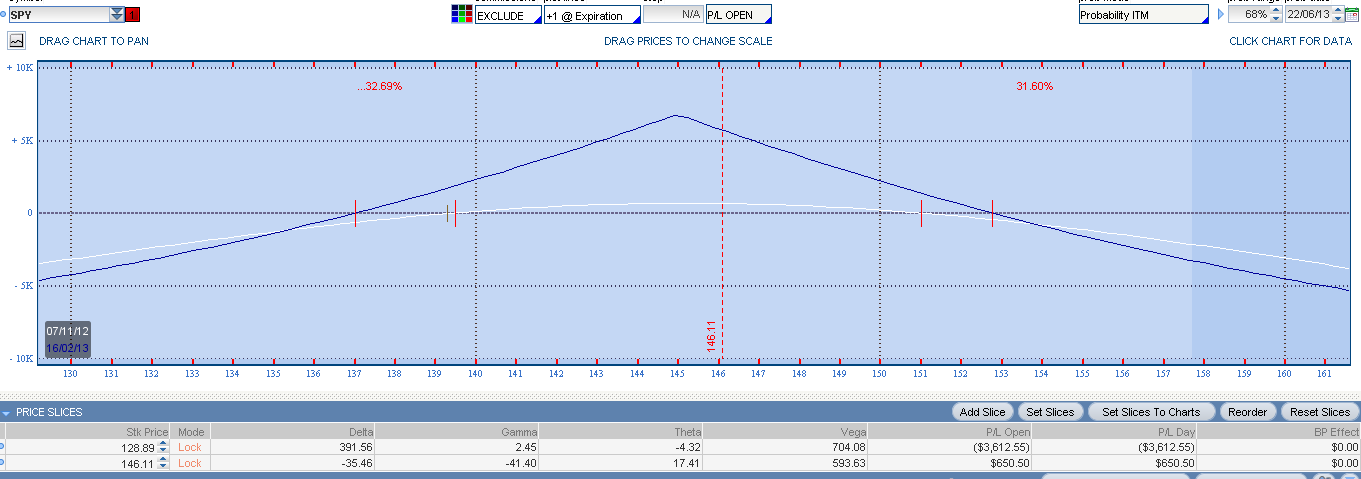Collapse the PRICE SLICES section

tap(8, 412)
